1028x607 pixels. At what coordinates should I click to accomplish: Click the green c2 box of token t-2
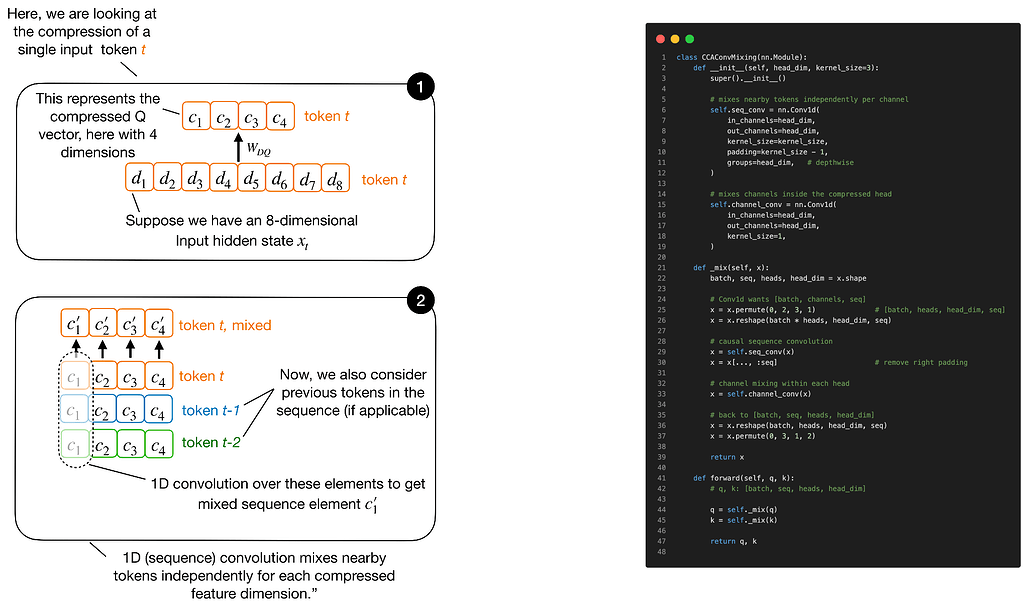(103, 444)
